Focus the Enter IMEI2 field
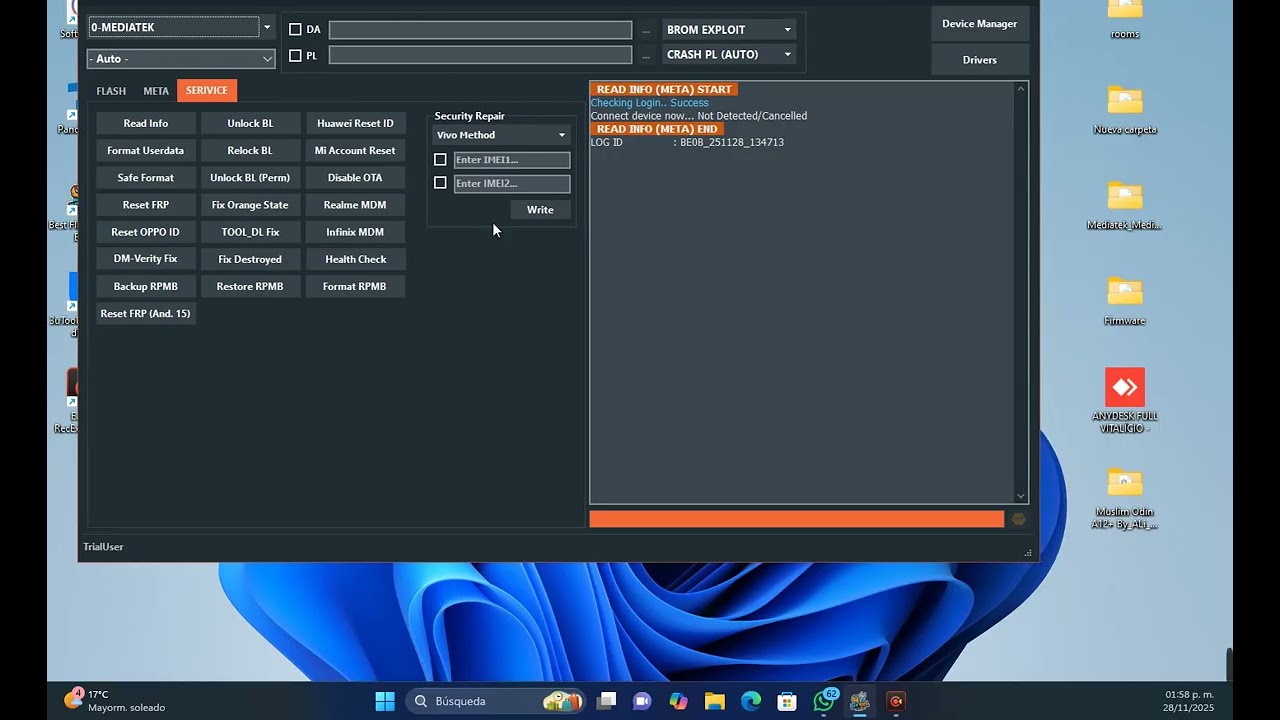Screen dimensions: 1280x720 click(x=512, y=184)
